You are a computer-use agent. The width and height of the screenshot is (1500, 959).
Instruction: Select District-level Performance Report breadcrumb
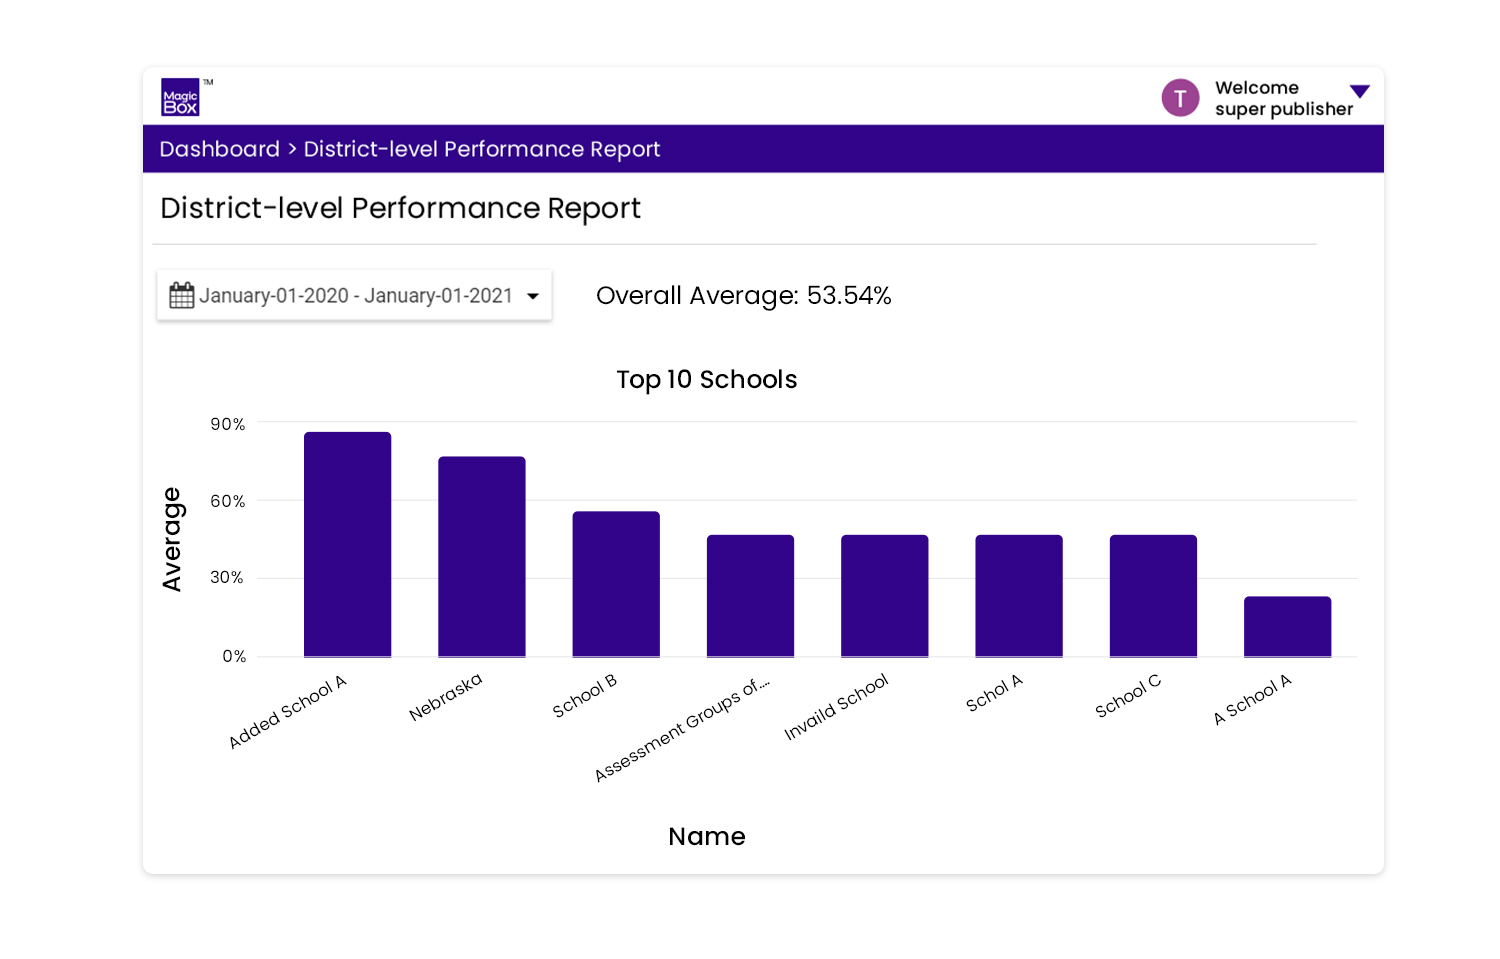coord(482,149)
